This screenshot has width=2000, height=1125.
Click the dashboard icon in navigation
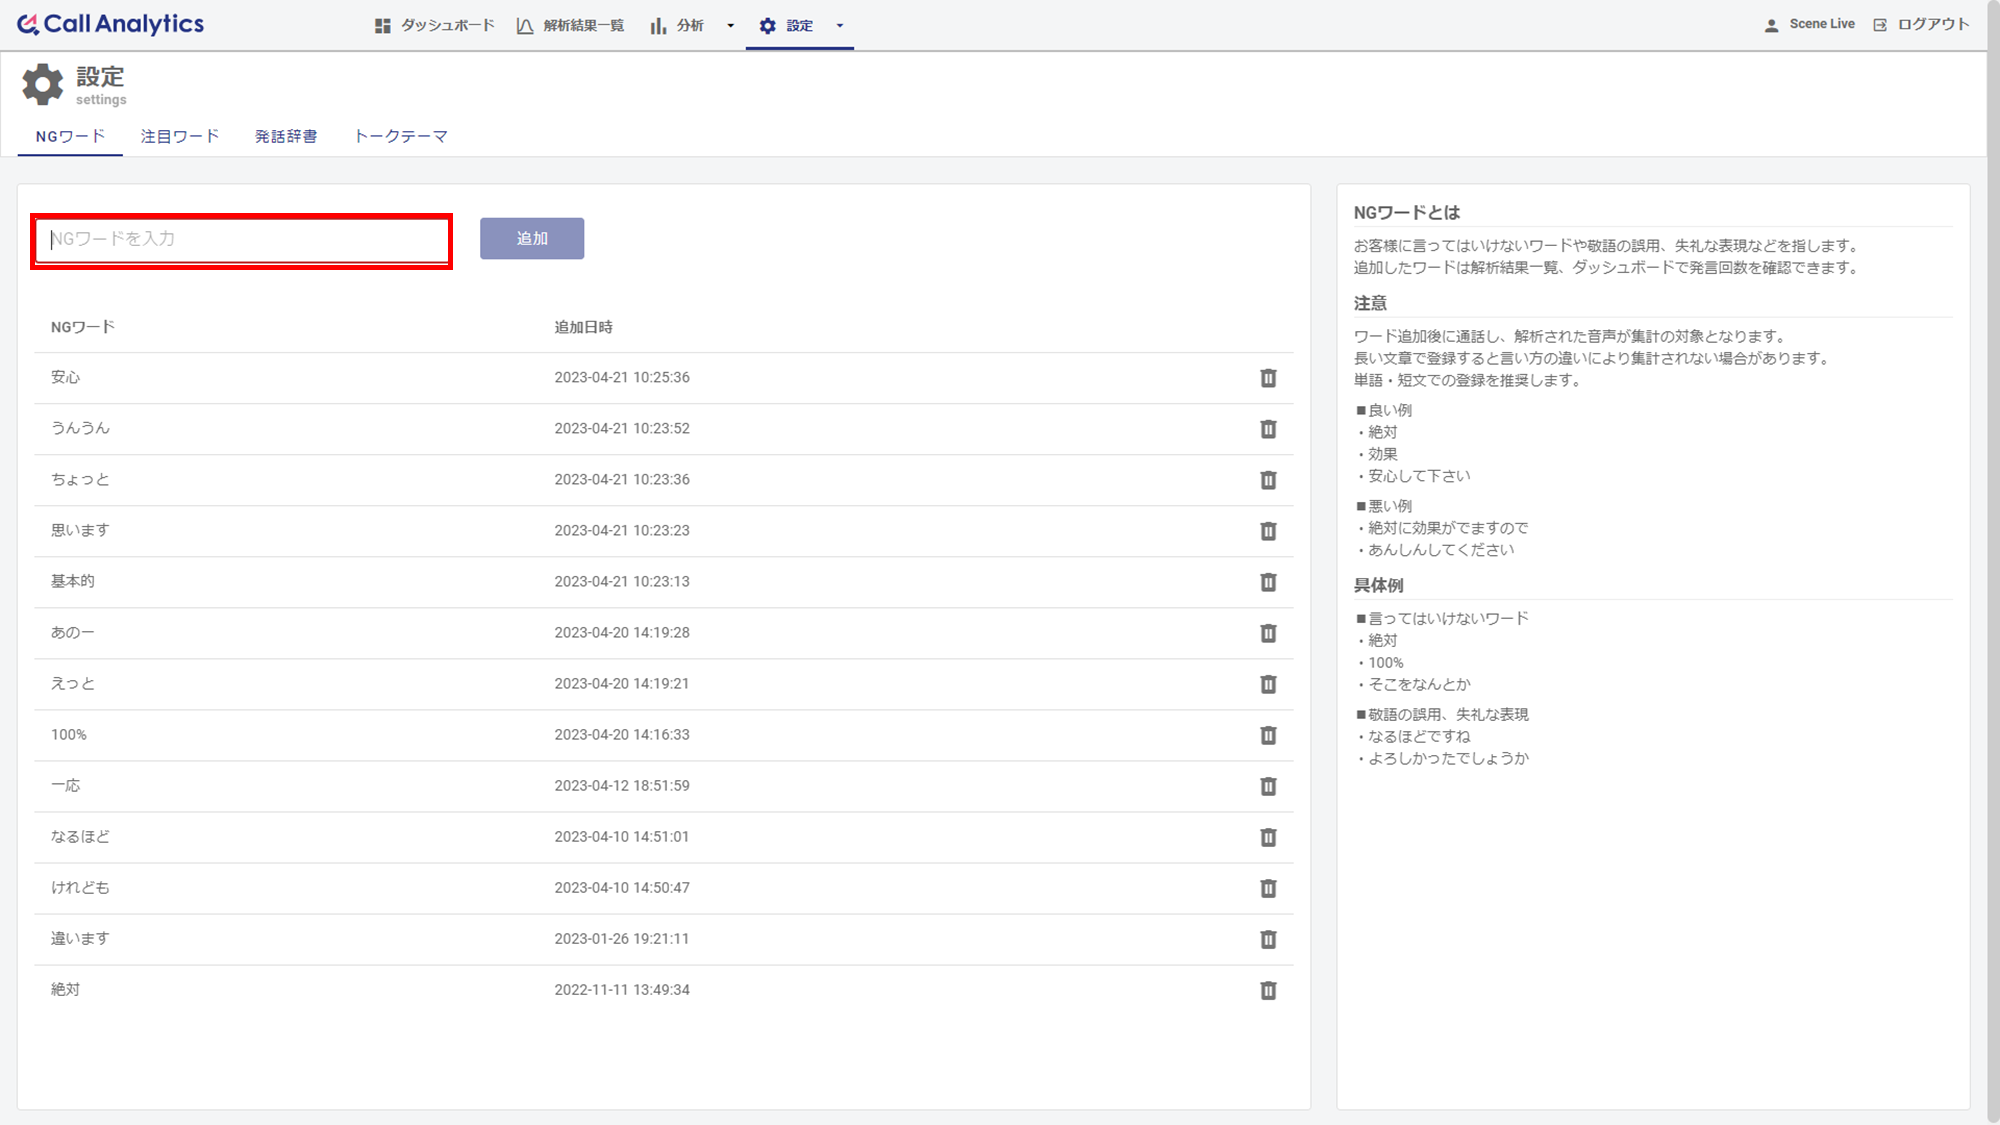pos(382,25)
